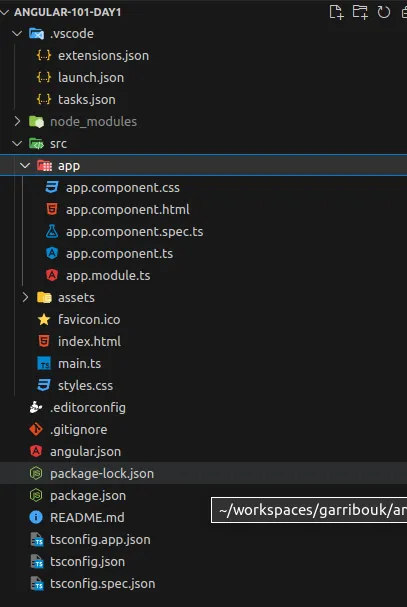Click the New File icon in explorer header
Viewport: 407px width, 607px height.
(x=336, y=12)
